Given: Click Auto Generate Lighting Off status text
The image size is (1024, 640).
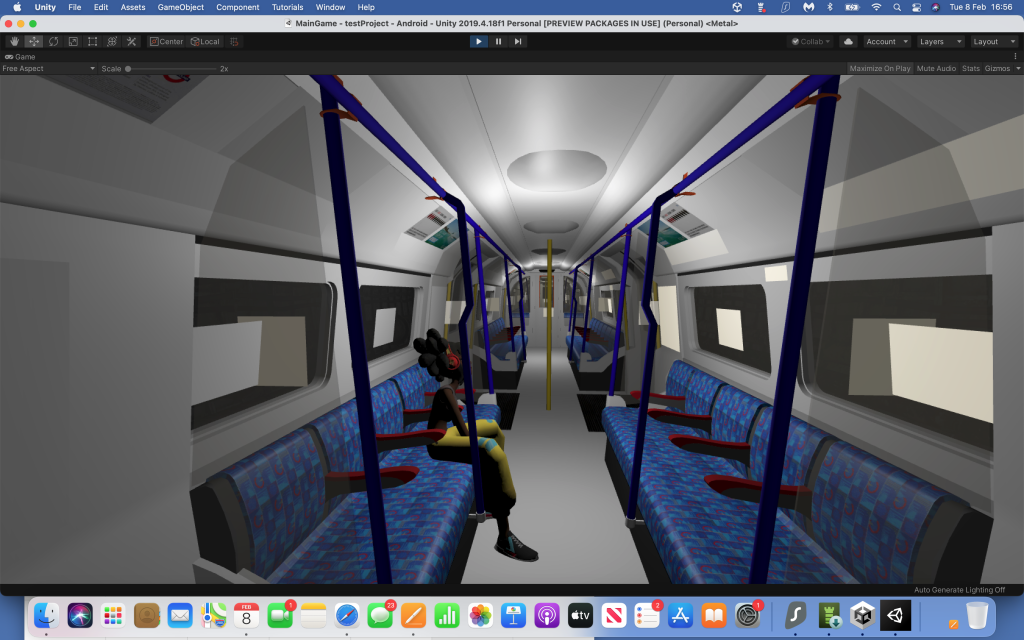Looking at the screenshot, I should [x=959, y=590].
